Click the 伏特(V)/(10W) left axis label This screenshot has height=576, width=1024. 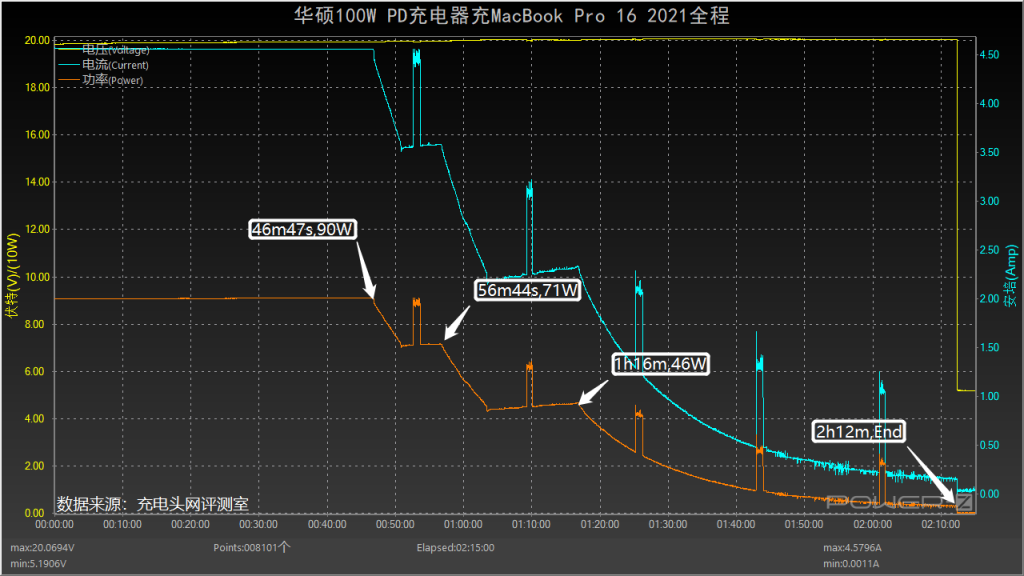click(x=12, y=277)
